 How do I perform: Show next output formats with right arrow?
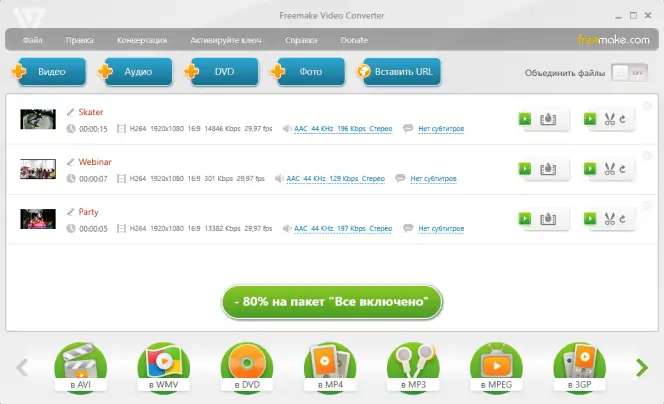coord(642,368)
